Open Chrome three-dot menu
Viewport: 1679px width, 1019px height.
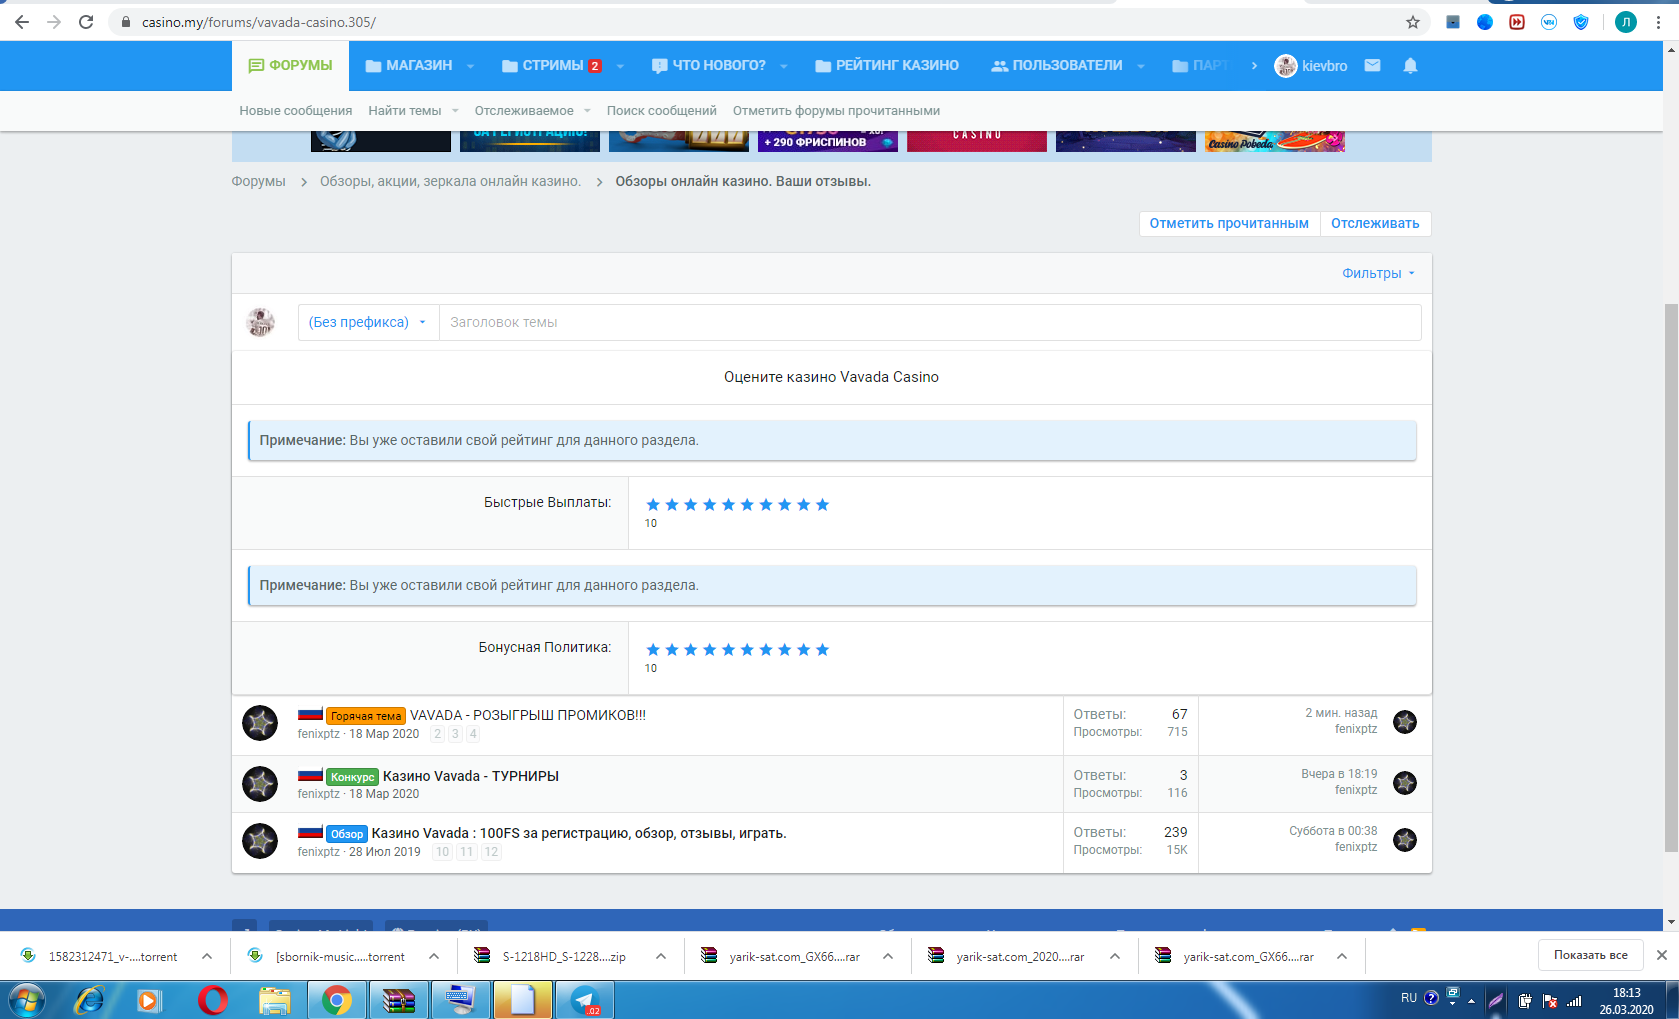pos(1658,22)
